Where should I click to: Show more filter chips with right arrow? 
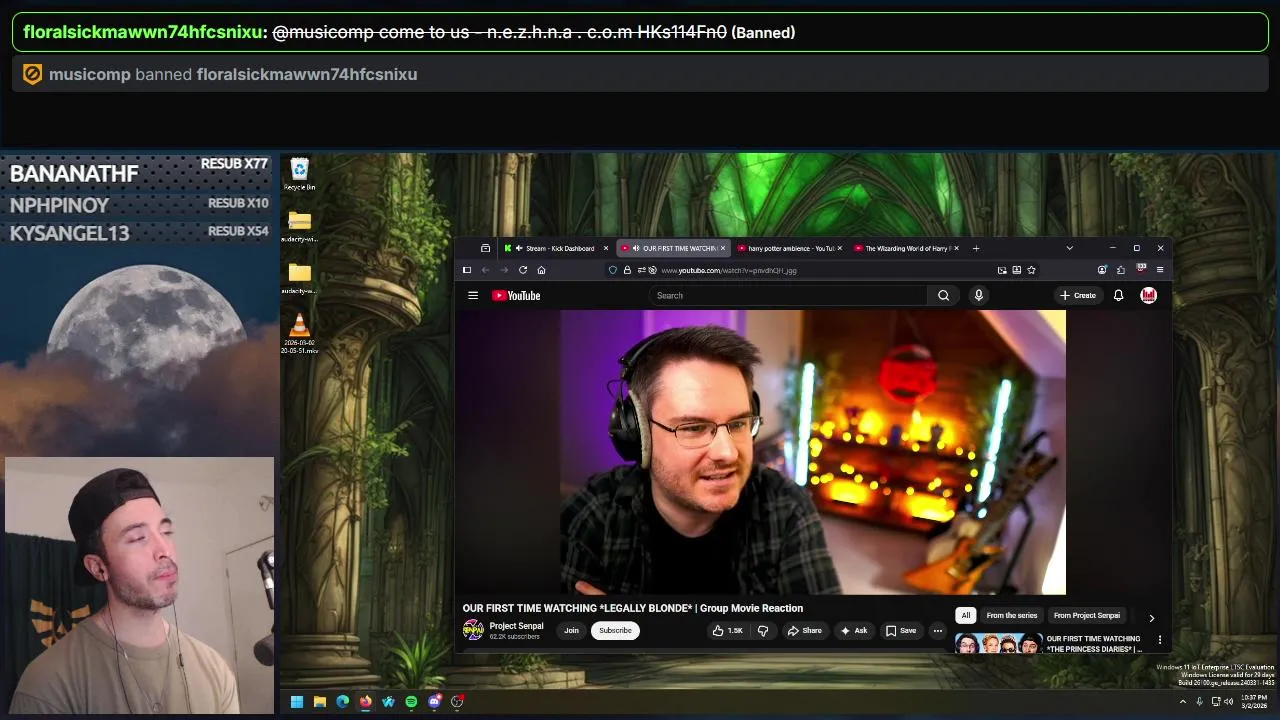click(x=1151, y=618)
